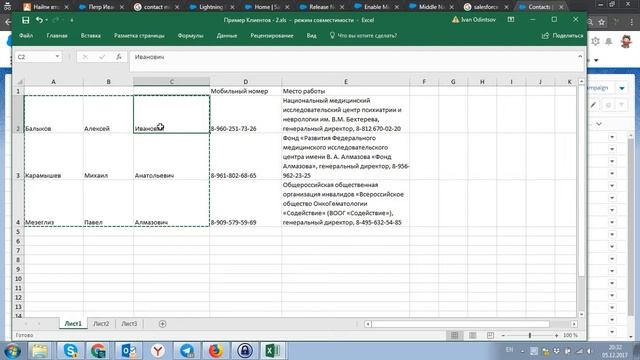Click the Место работы header cell
The width and height of the screenshot is (640, 360).
(x=346, y=91)
